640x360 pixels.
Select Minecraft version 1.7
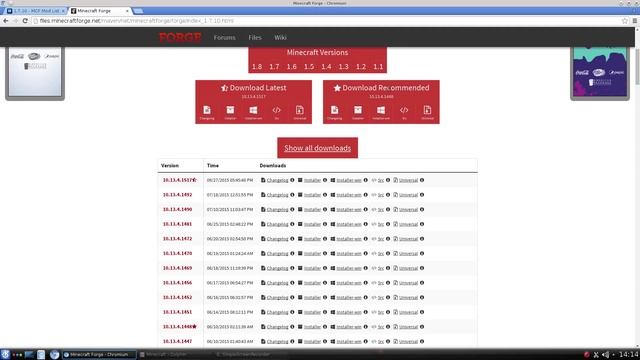[274, 67]
